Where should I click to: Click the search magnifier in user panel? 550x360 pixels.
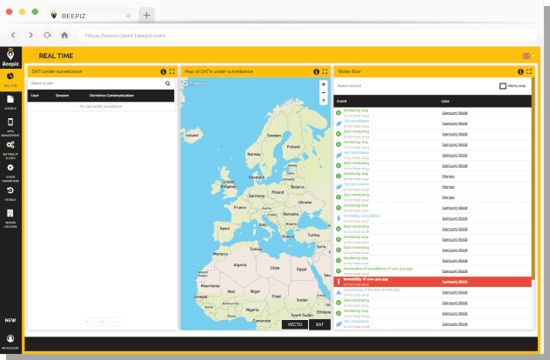(x=168, y=84)
